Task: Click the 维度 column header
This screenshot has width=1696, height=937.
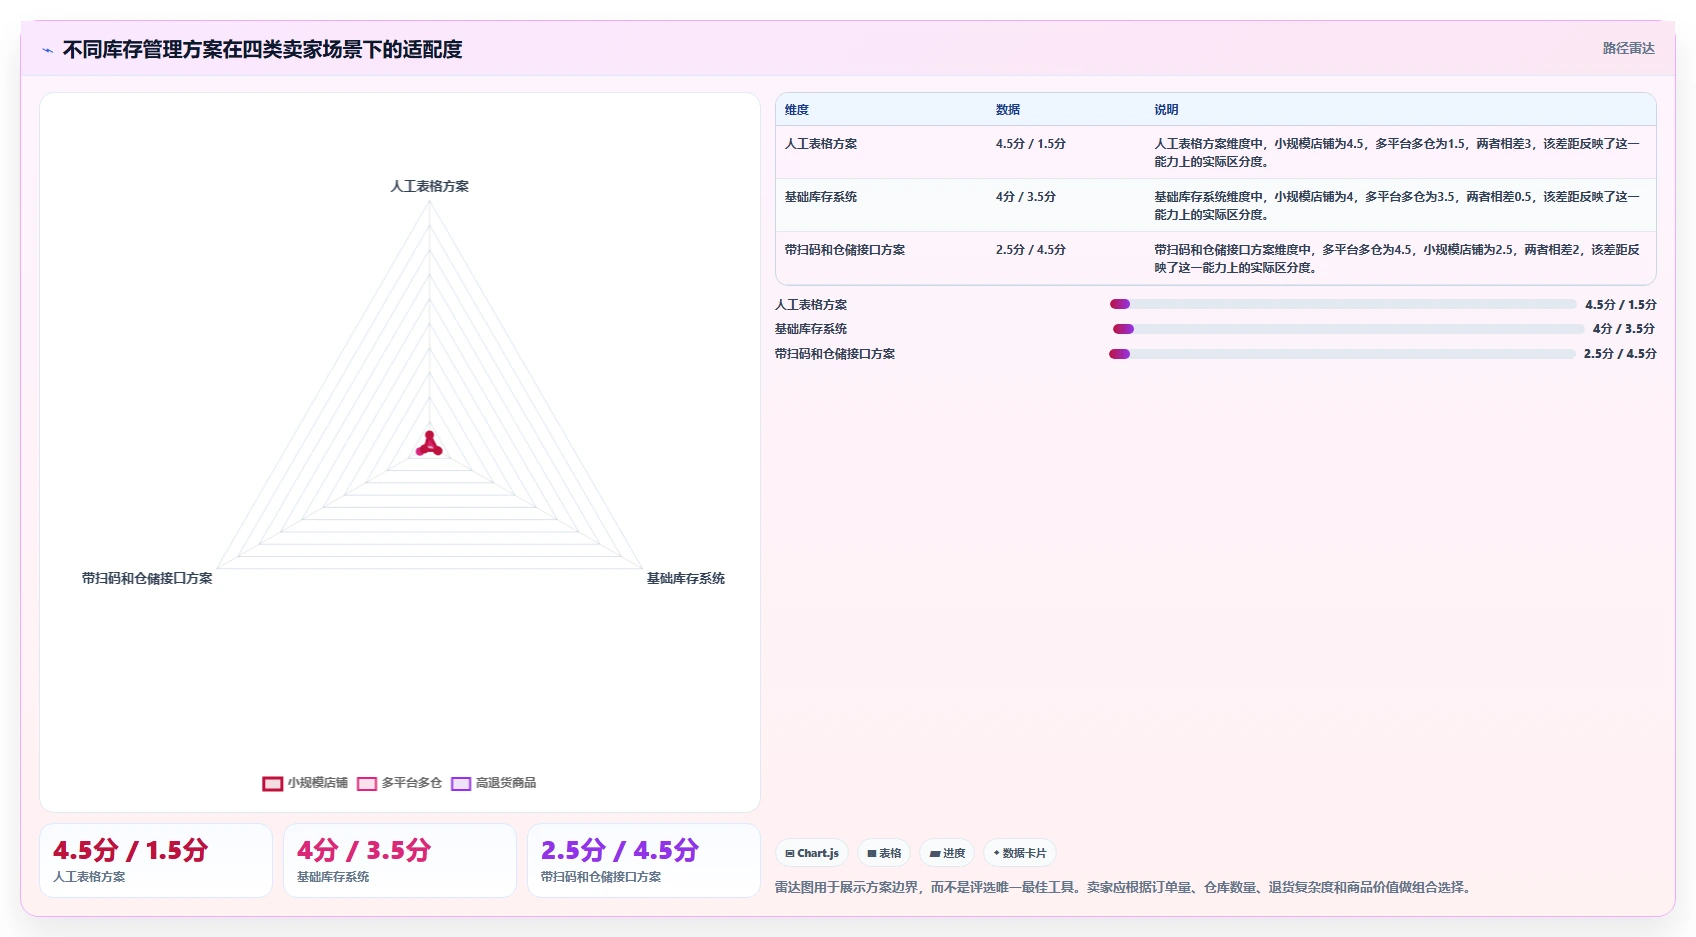Action: pyautogui.click(x=797, y=110)
